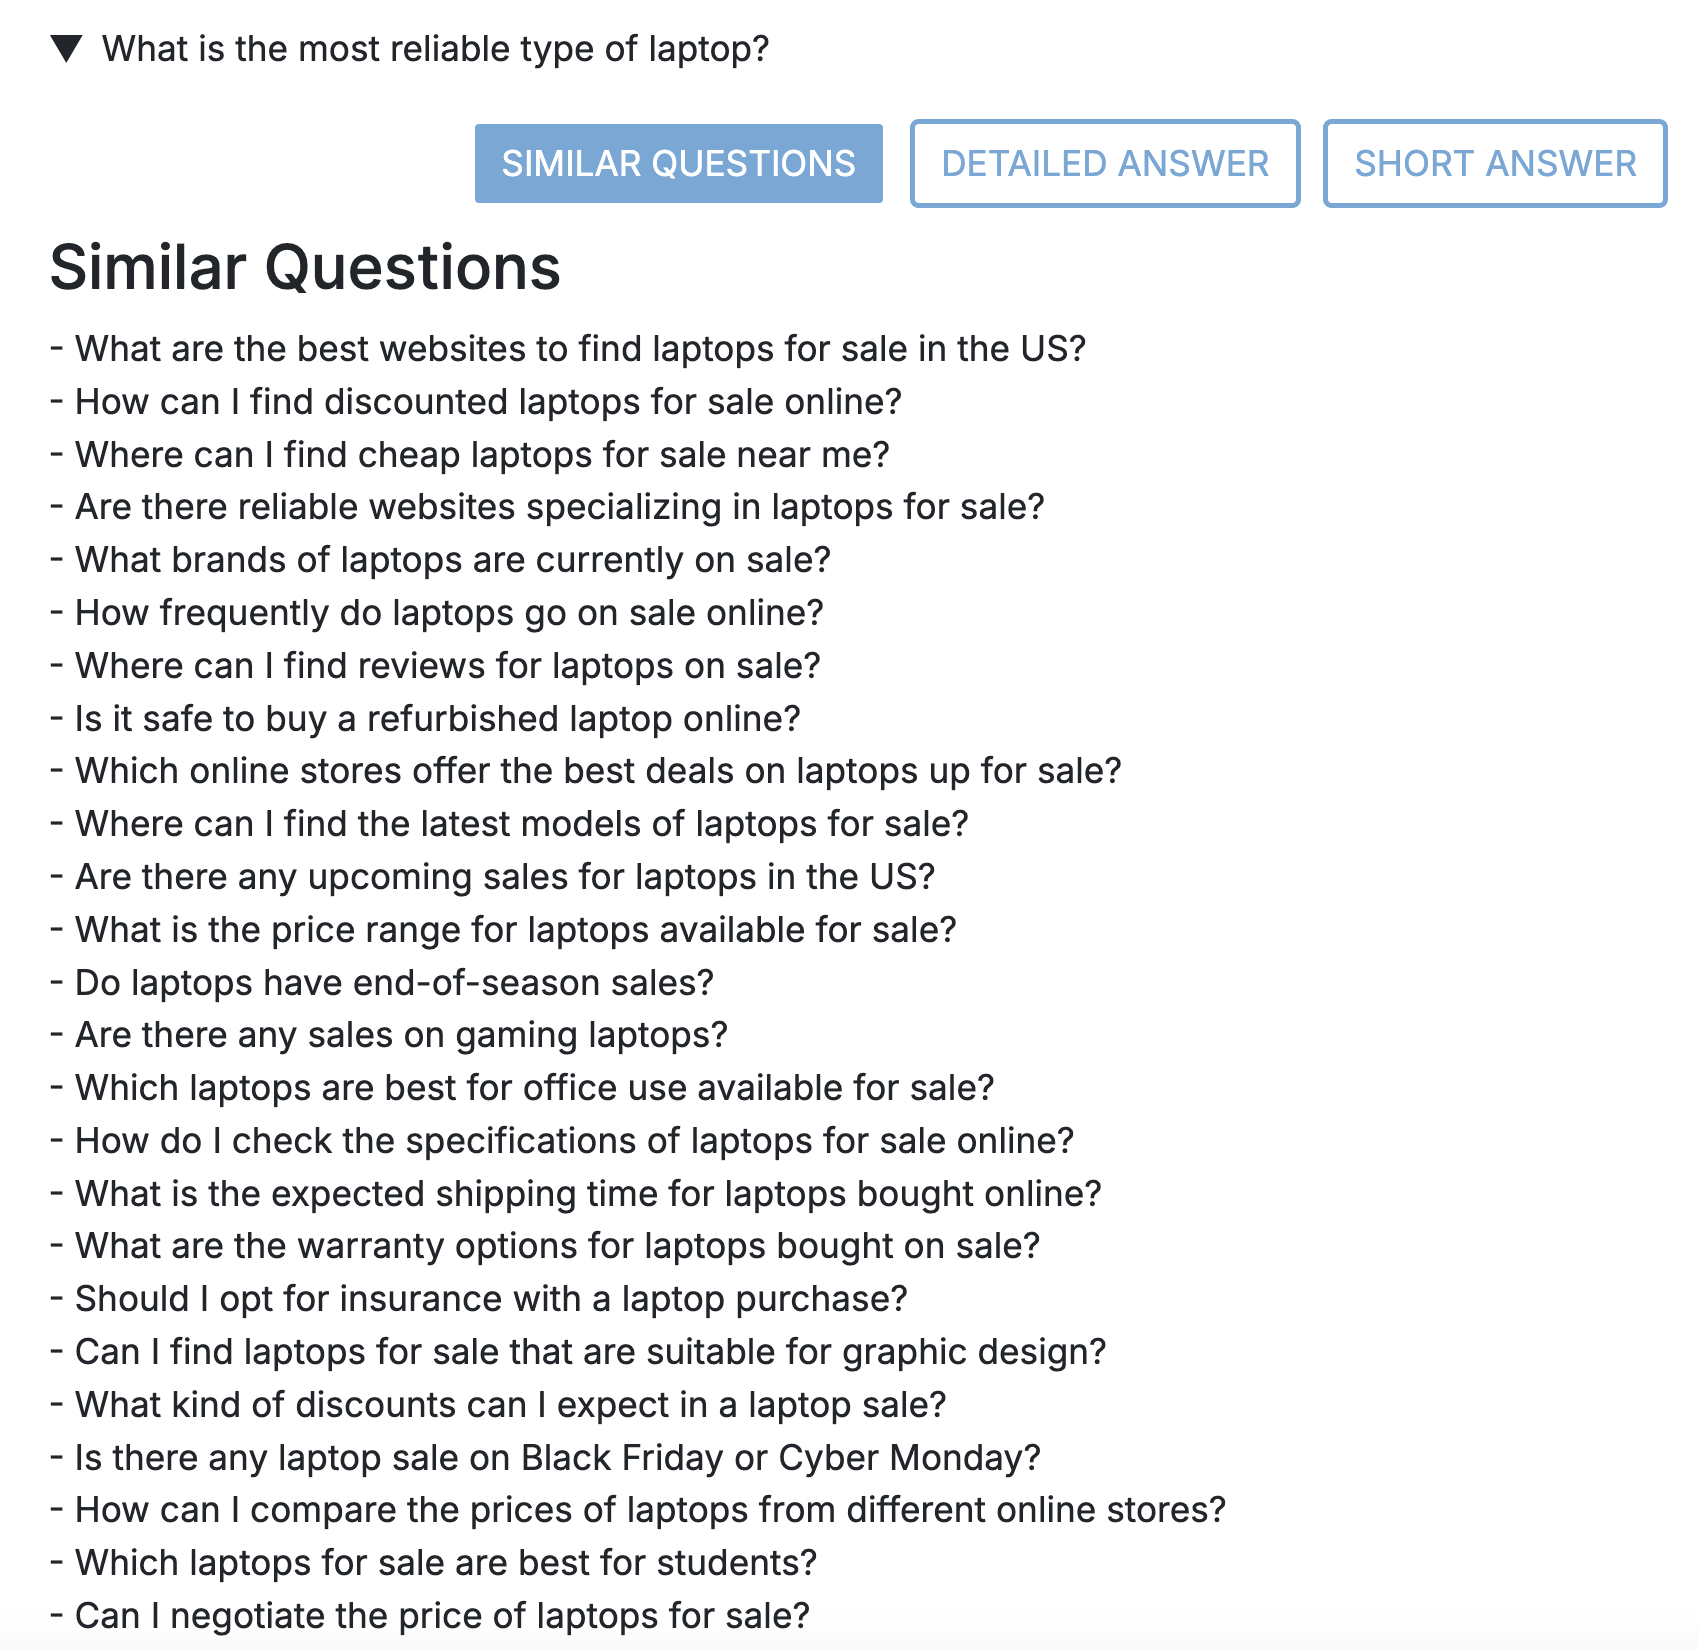Click 'end-of-season sales' question
The image size is (1698, 1650).
coord(394,982)
